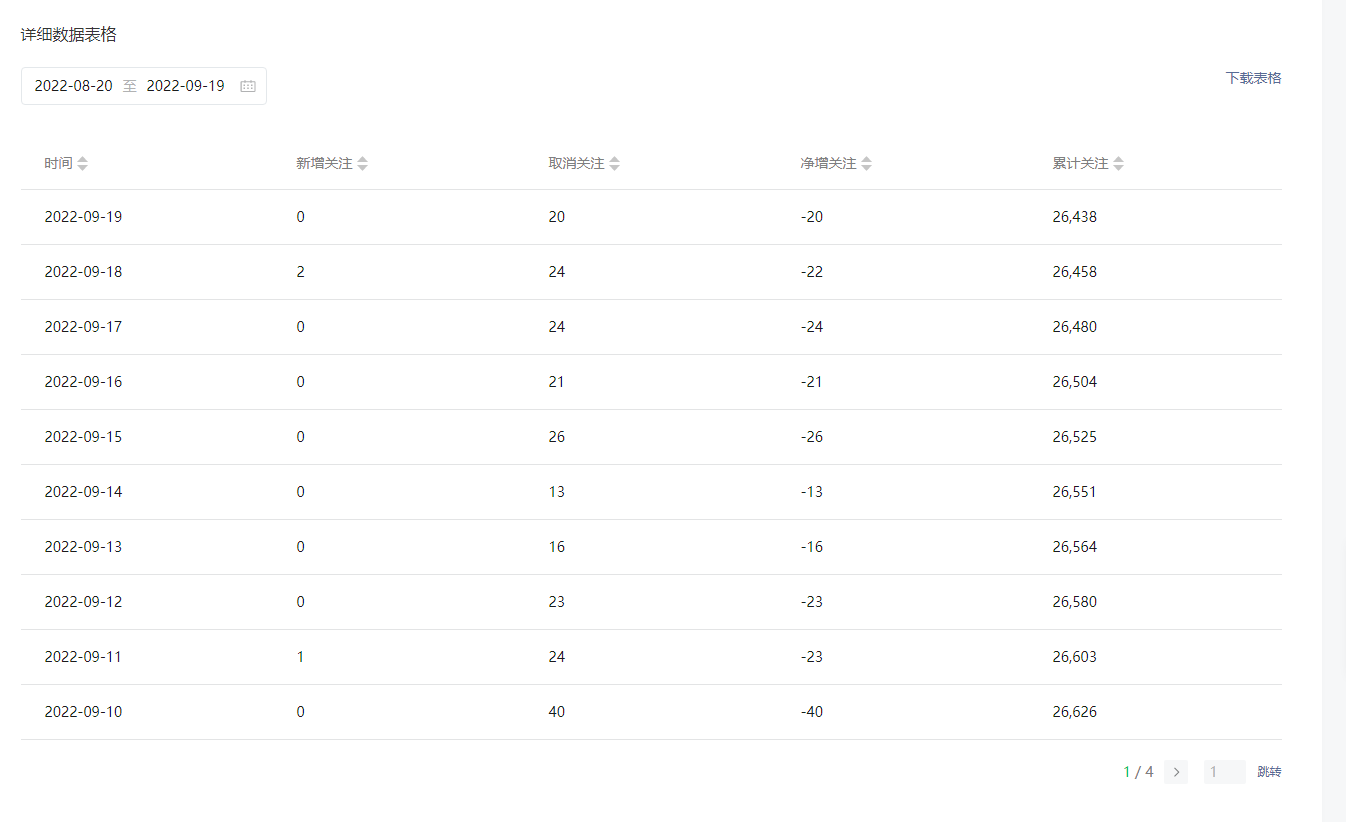
Task: Click the 详细数据表格 section title
Action: click(69, 35)
